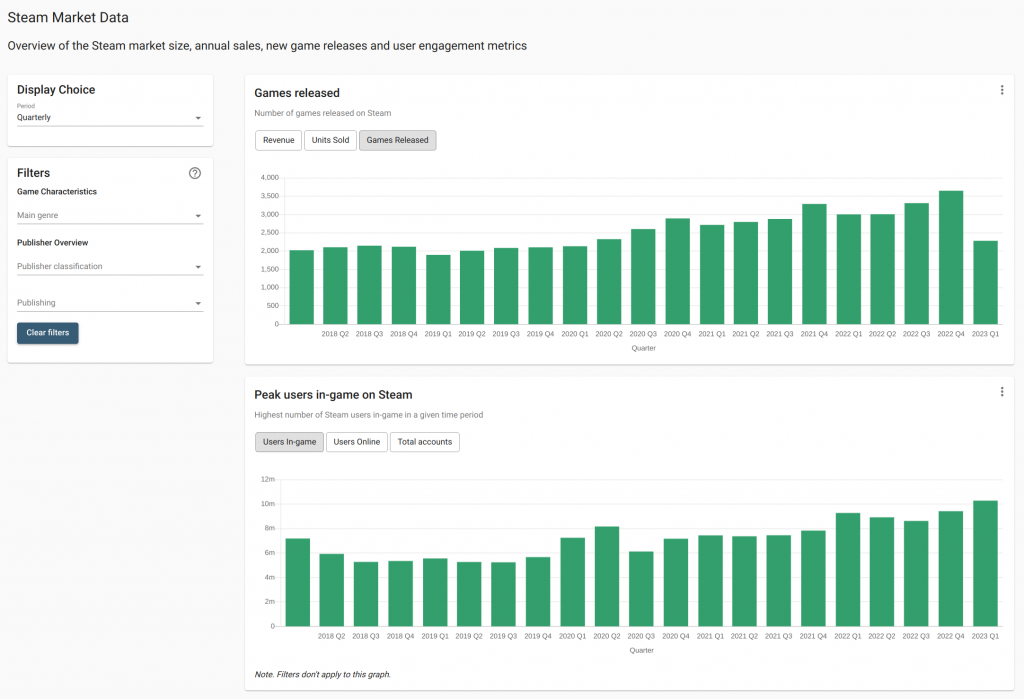Switch chart to Units Sold
1024x699 pixels.
[x=330, y=140]
